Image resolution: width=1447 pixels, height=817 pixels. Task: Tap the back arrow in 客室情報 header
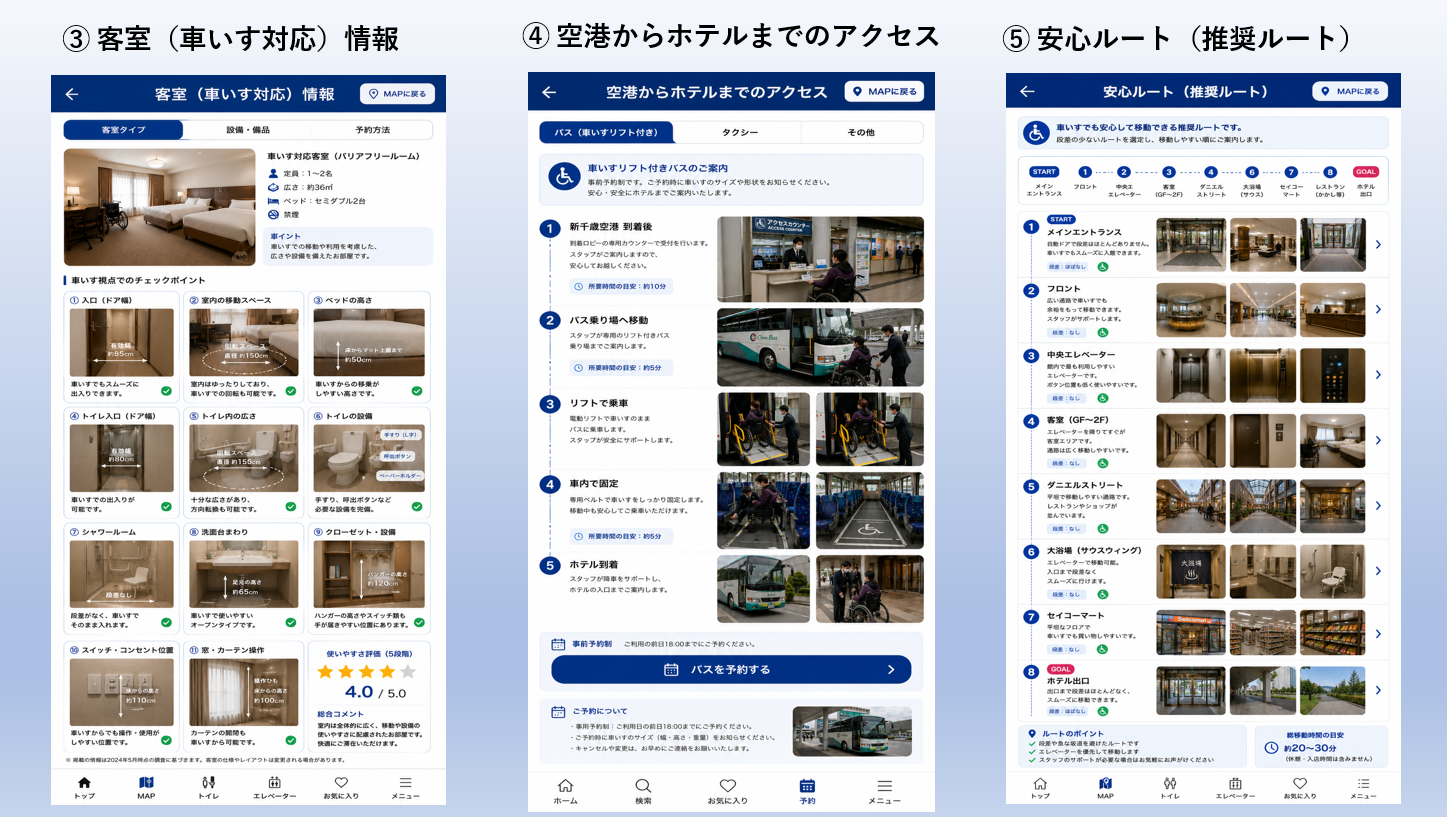point(72,94)
